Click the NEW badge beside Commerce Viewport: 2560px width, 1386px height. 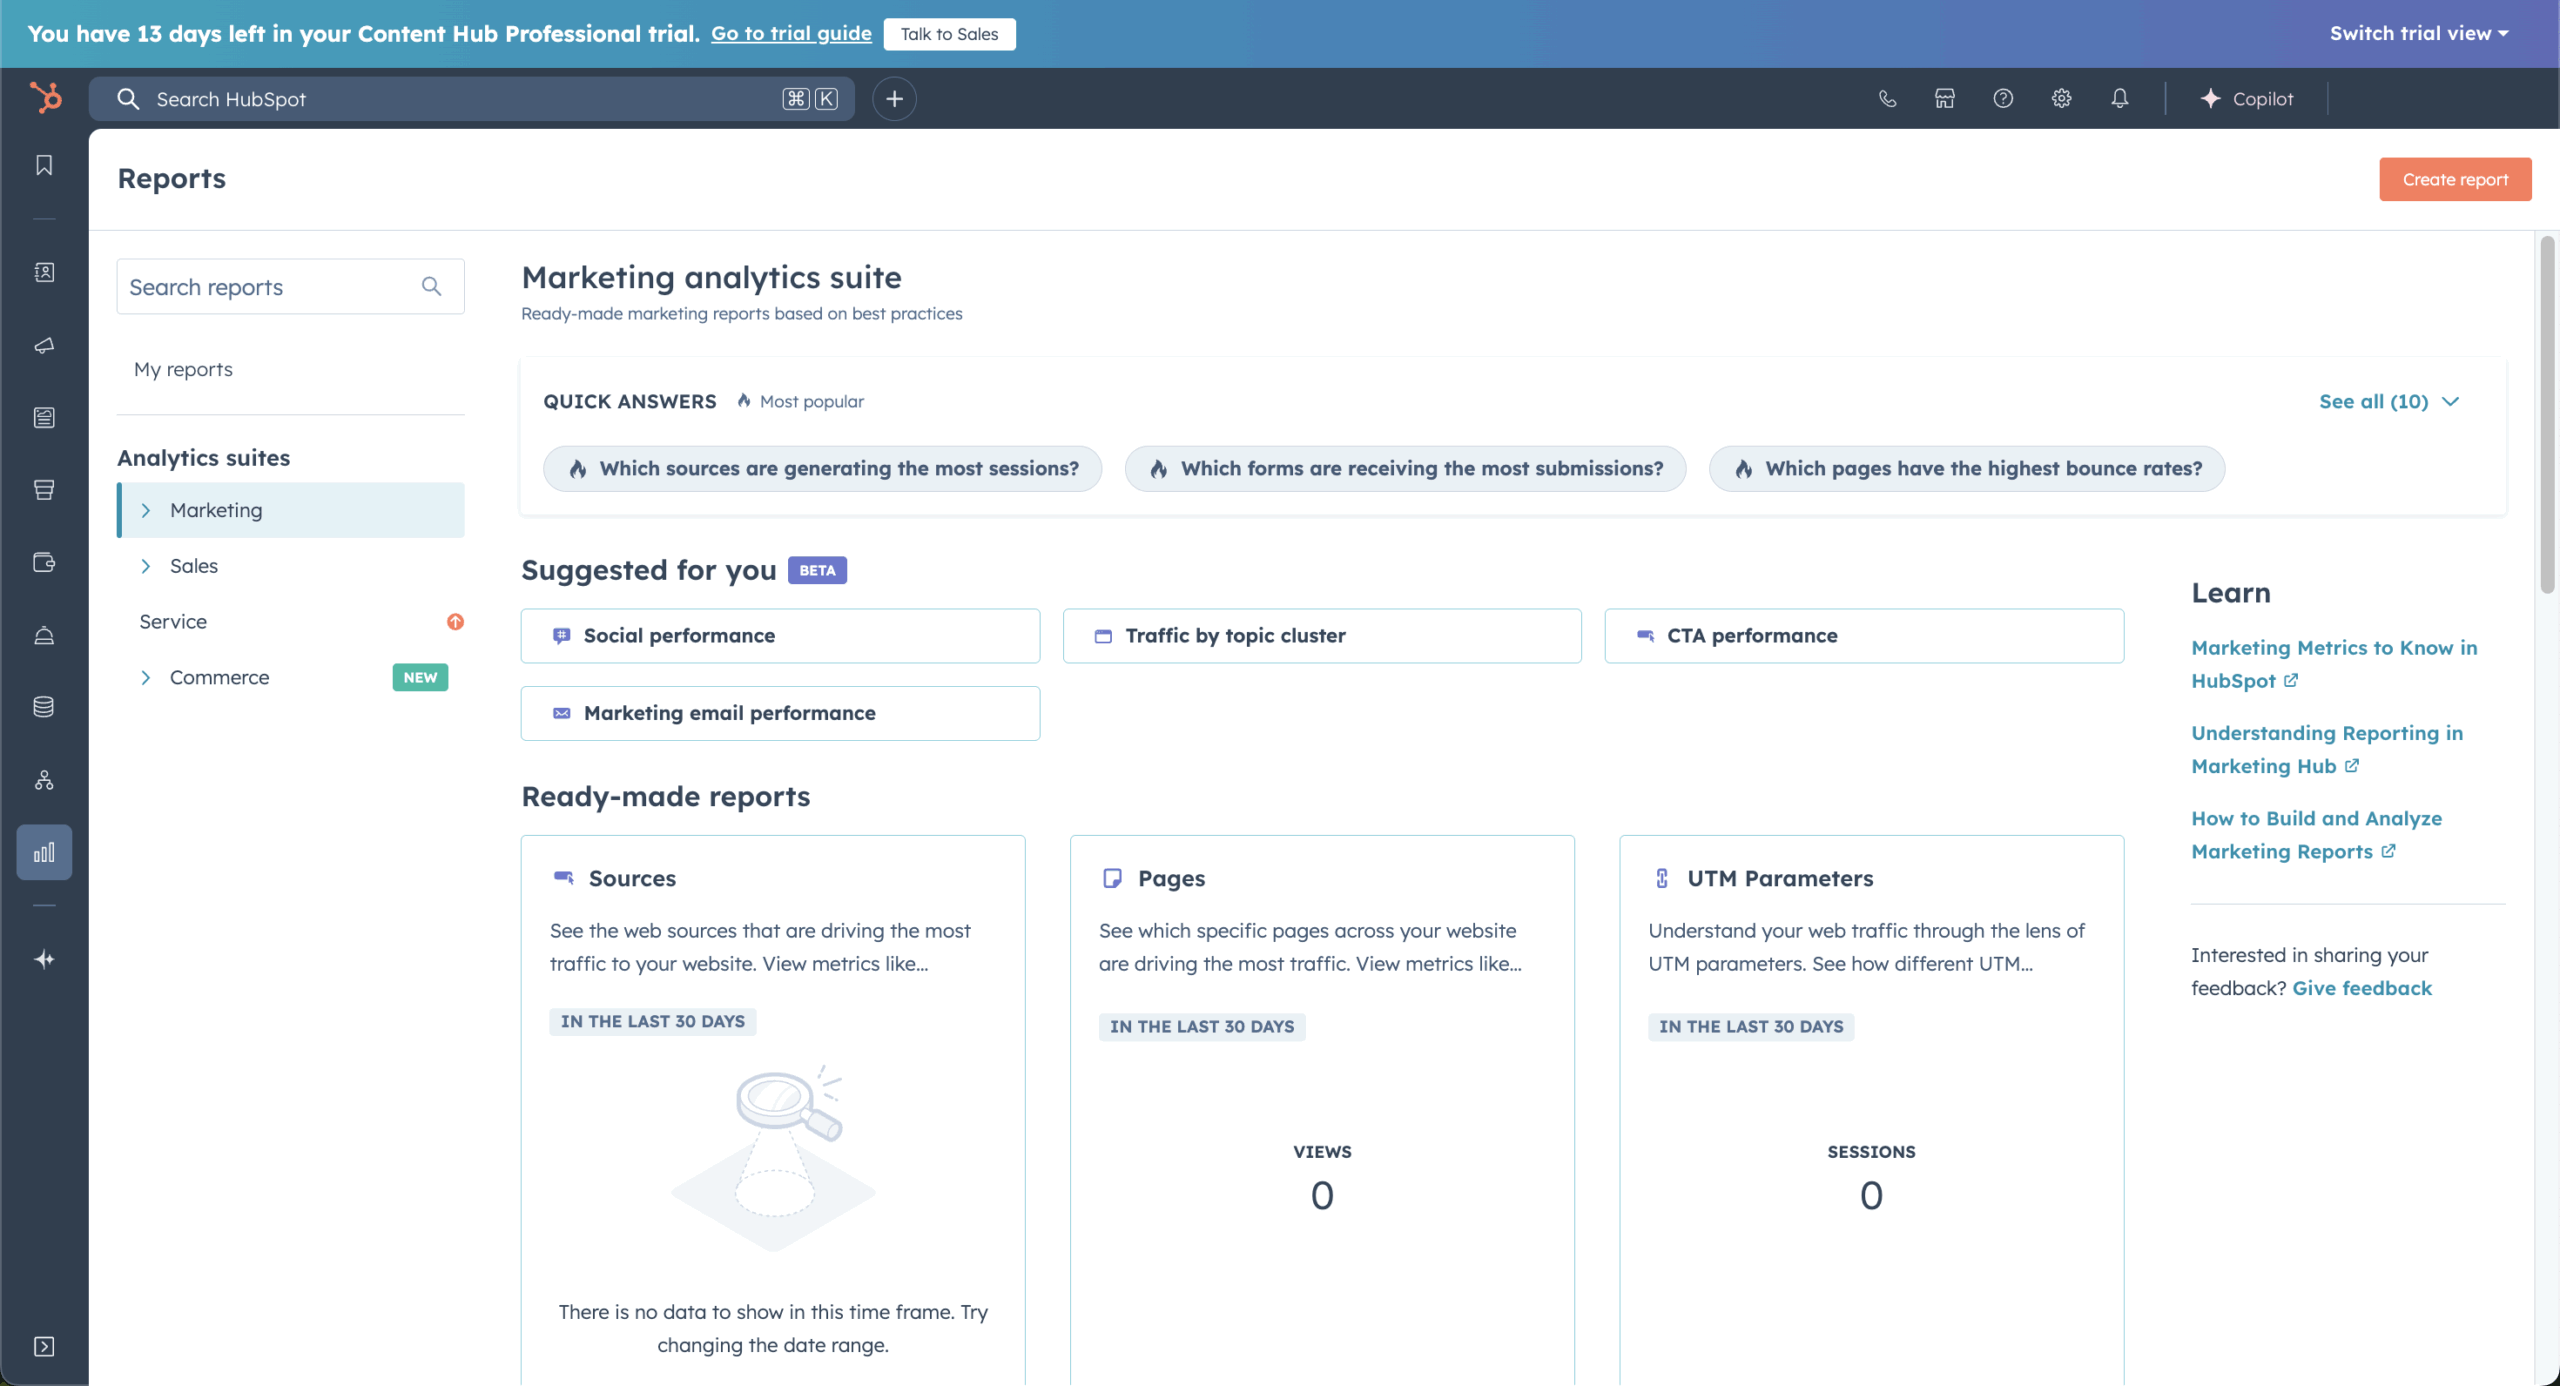point(420,677)
